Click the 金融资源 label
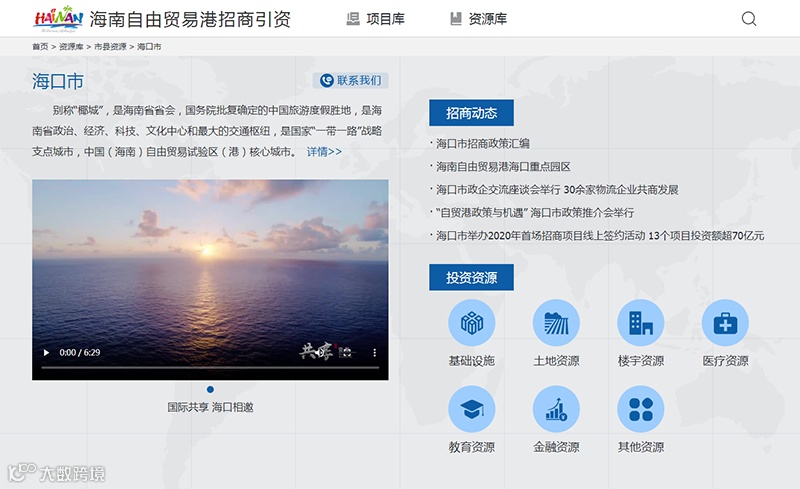Screen dimensions: 800x489 pyautogui.click(x=556, y=447)
